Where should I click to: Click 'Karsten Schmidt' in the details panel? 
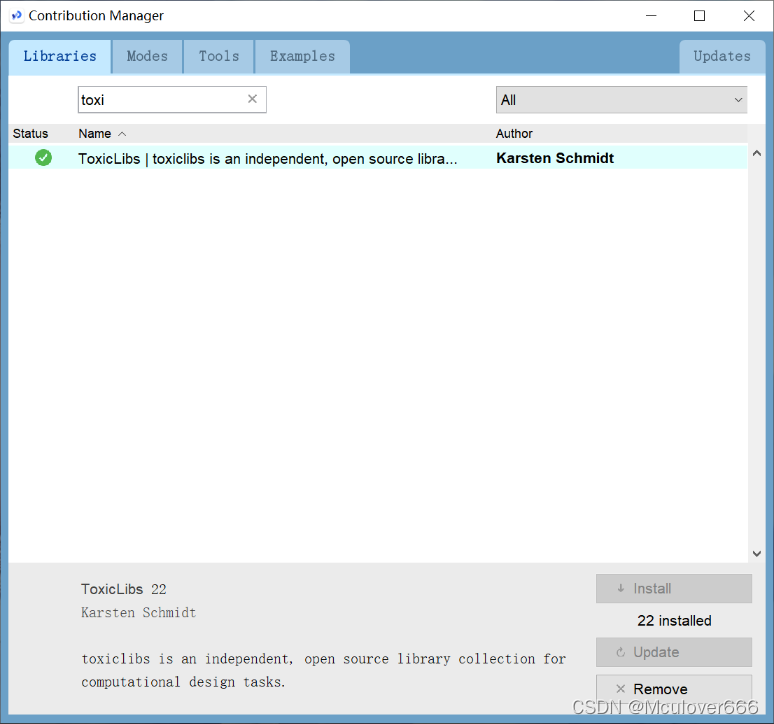(x=139, y=612)
